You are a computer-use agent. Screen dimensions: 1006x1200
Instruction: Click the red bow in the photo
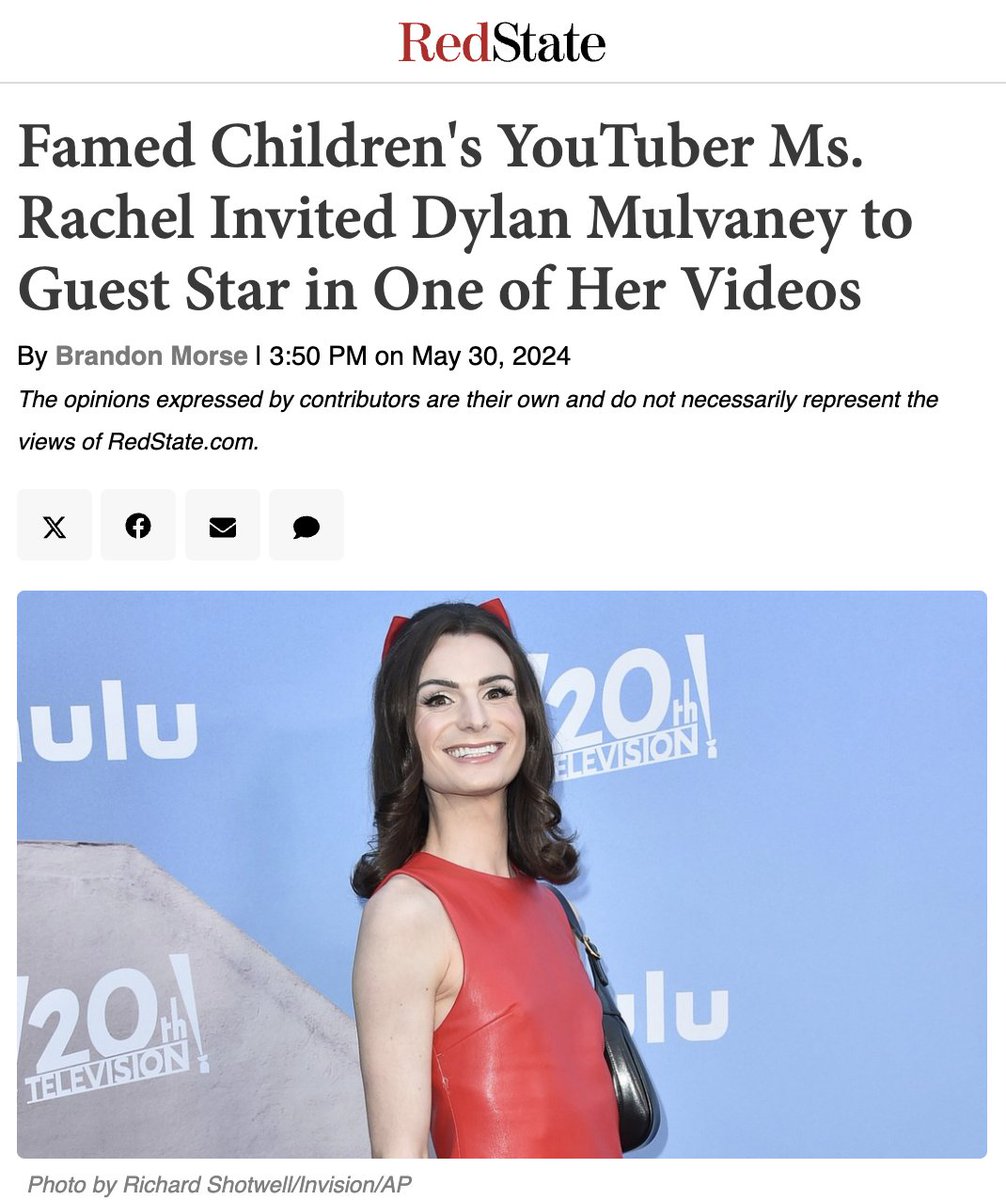click(446, 622)
